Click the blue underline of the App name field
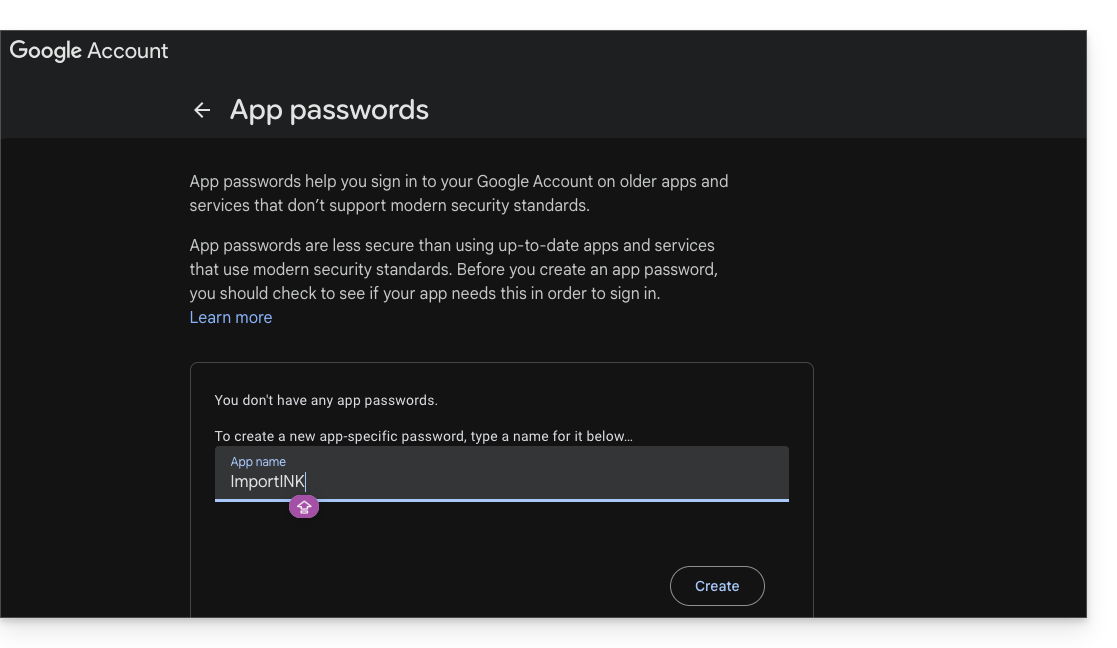 click(x=500, y=500)
